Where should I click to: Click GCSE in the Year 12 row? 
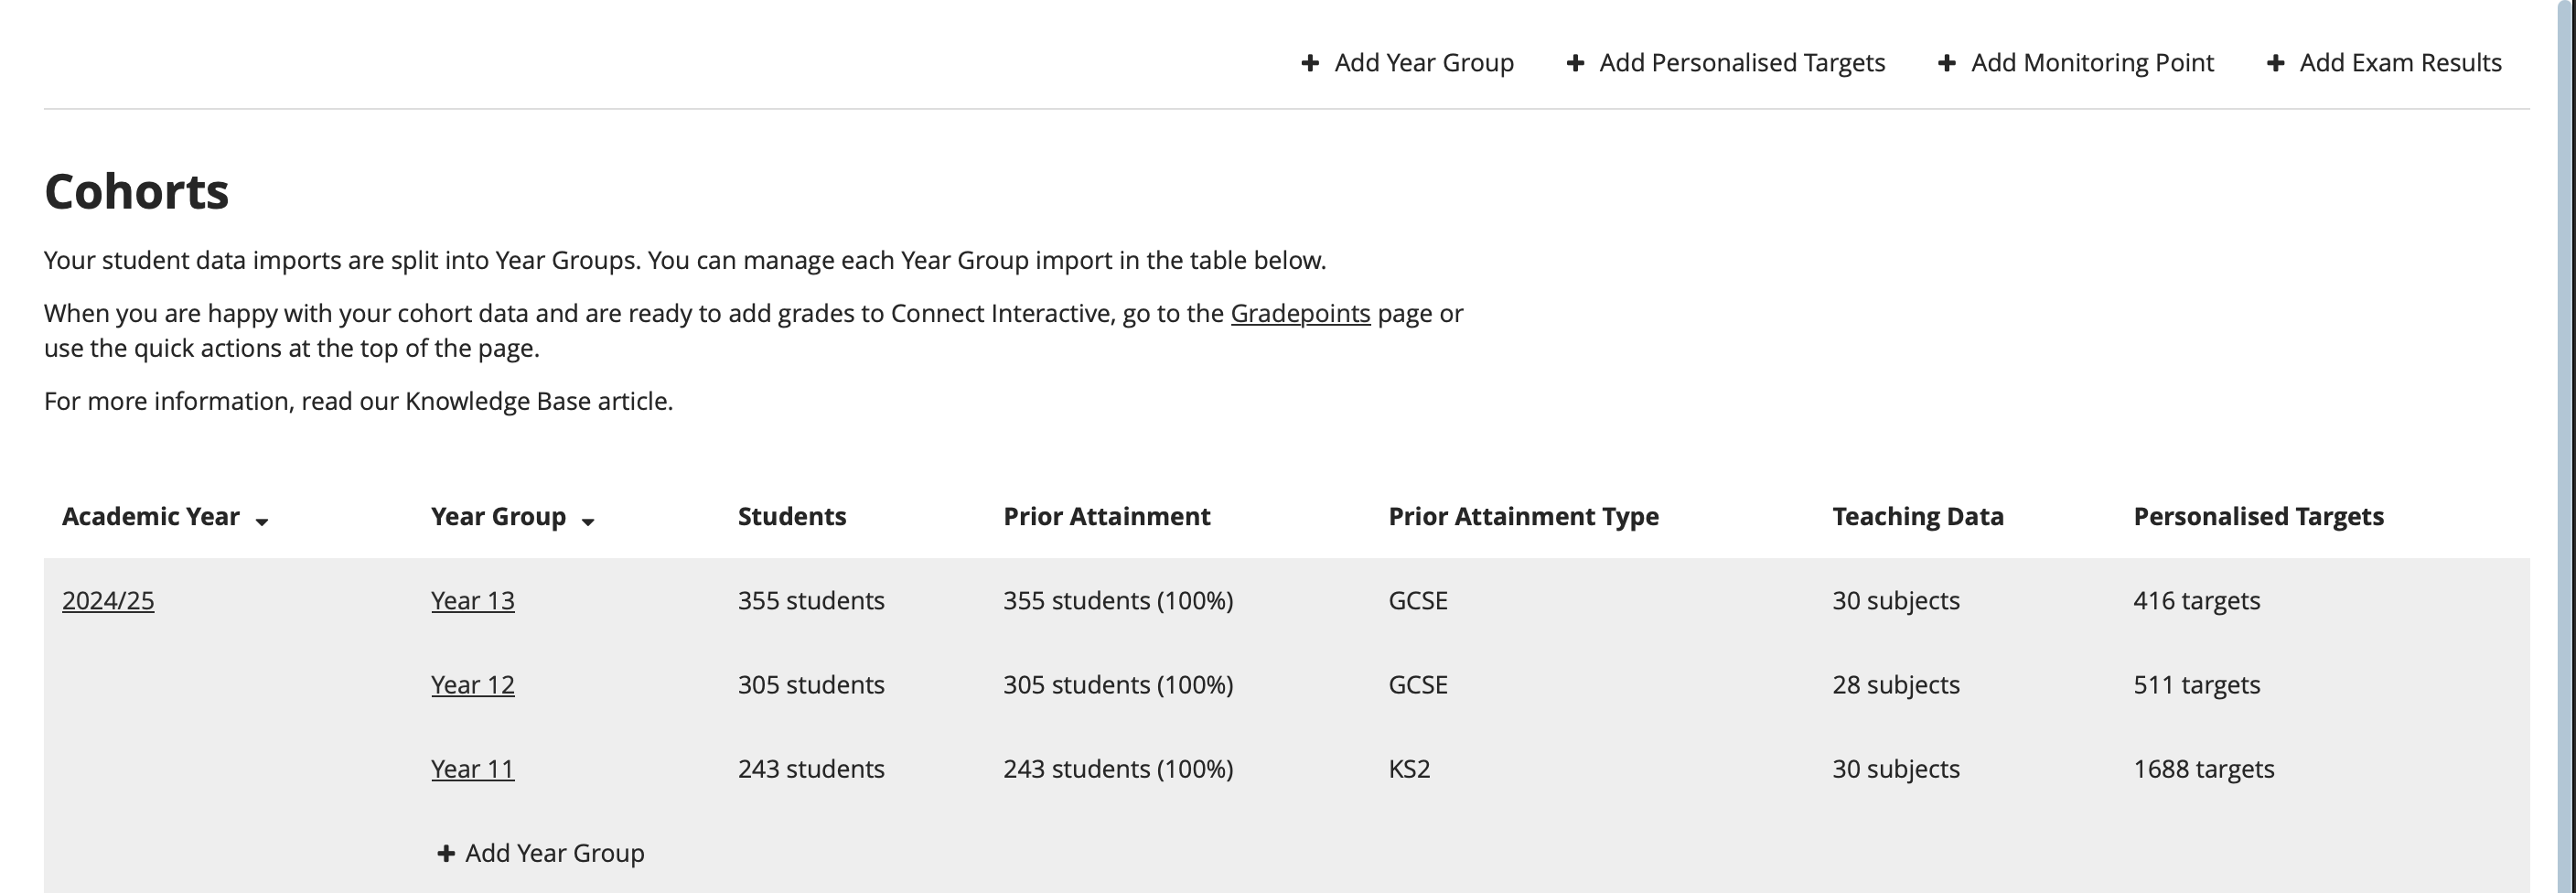[1418, 684]
